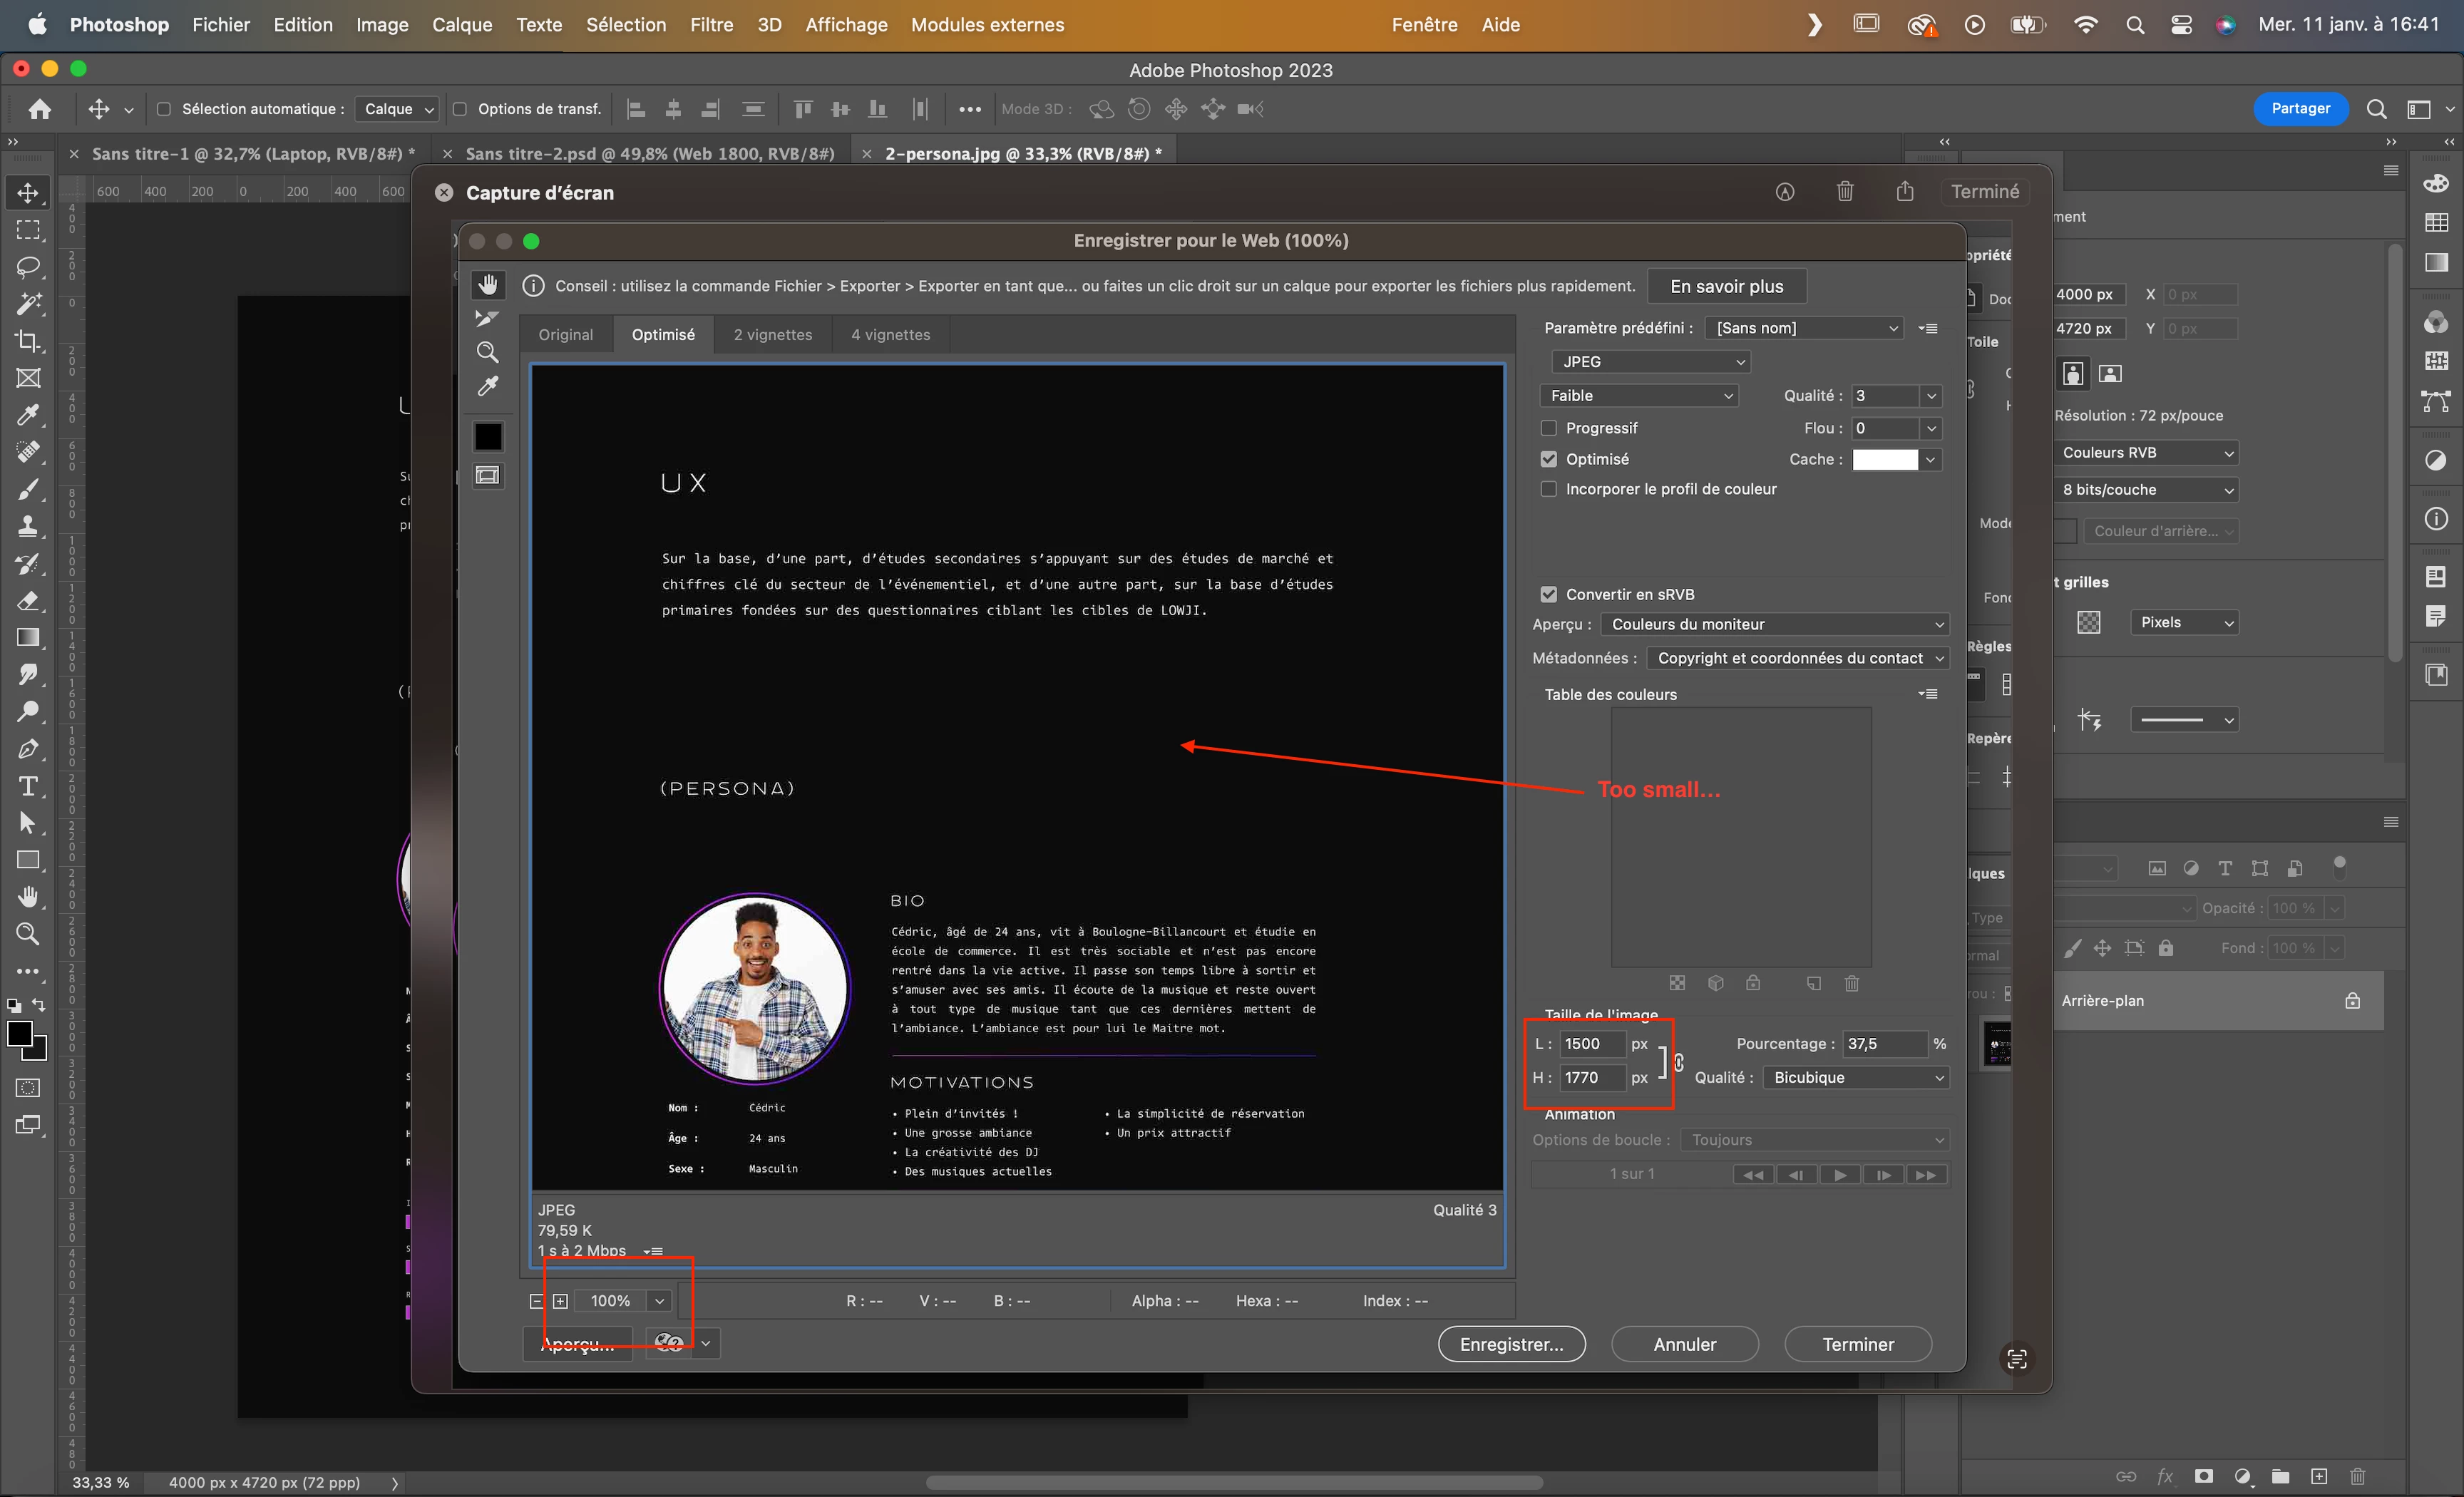Click the Home icon in options bar
Image resolution: width=2464 pixels, height=1497 pixels.
40,109
